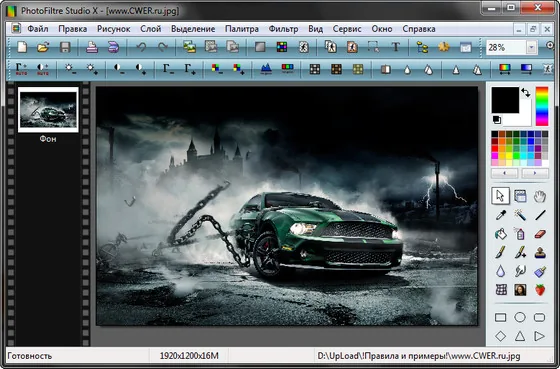
Task: Open the Палитра menu
Action: click(242, 29)
